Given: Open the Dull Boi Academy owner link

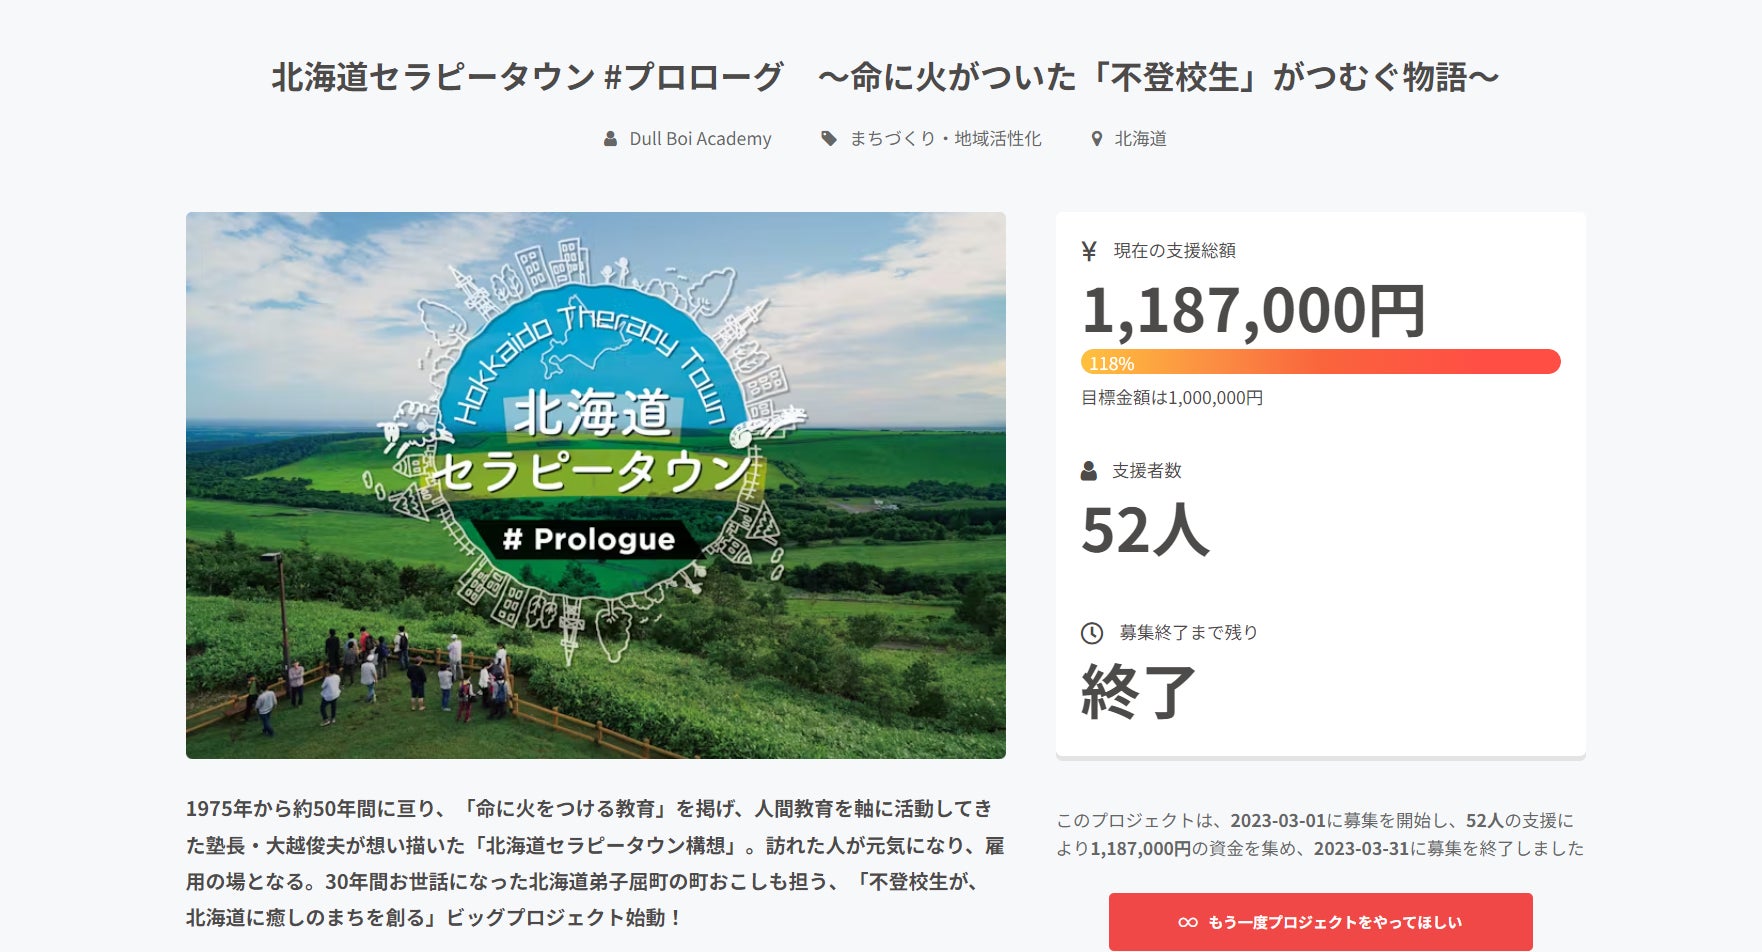Looking at the screenshot, I should [x=700, y=139].
